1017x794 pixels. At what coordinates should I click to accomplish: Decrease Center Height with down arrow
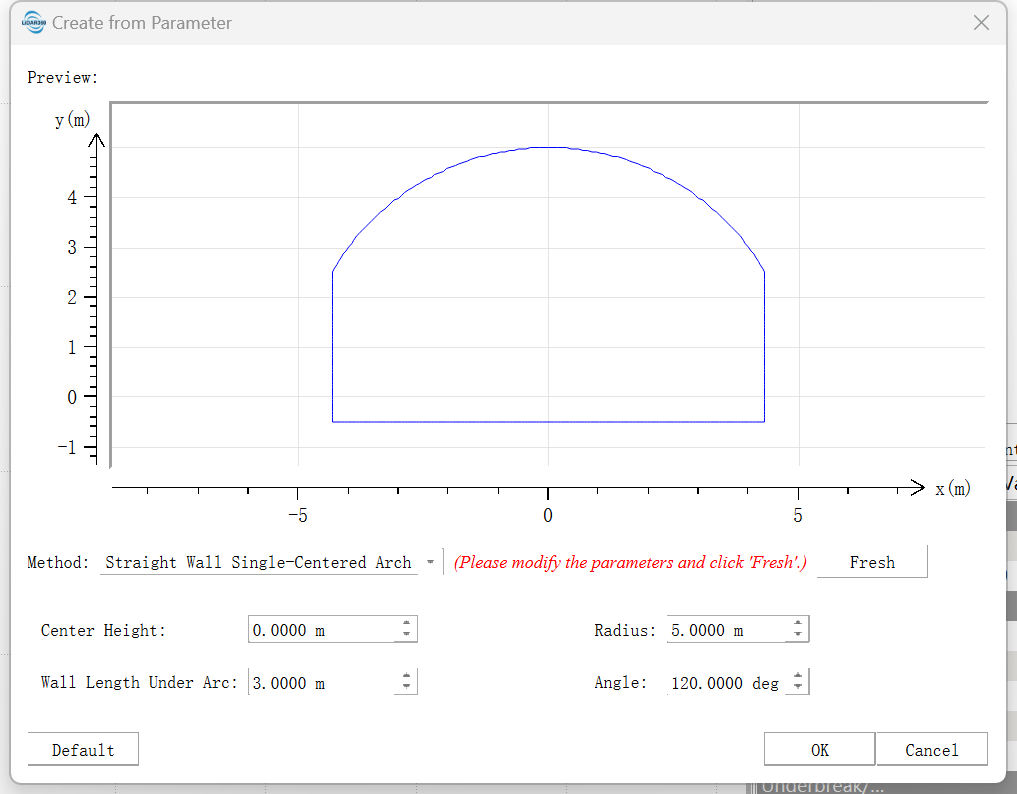click(406, 636)
